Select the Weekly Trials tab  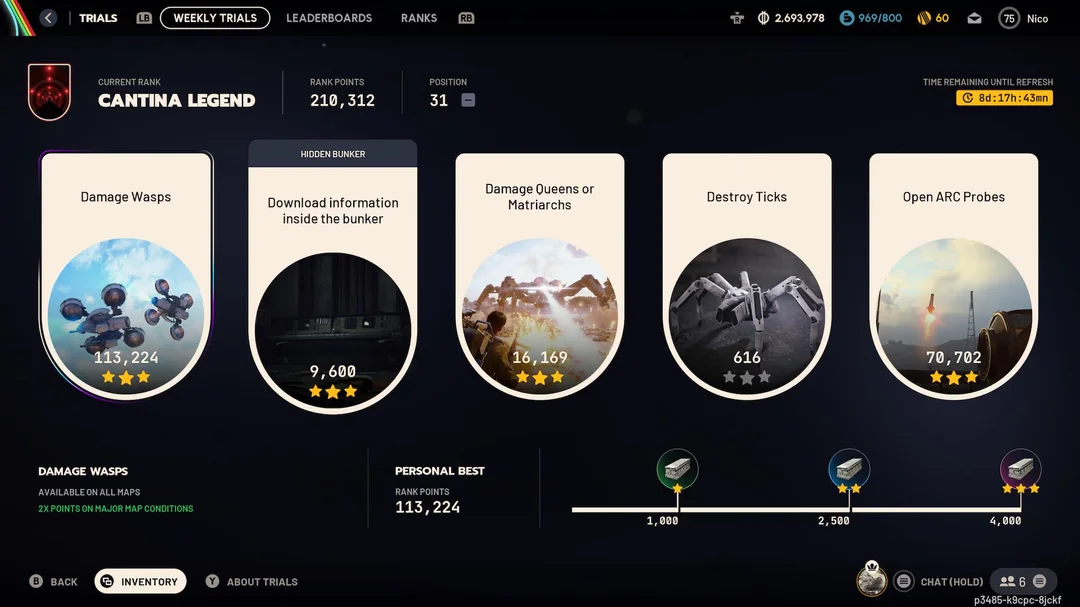[x=215, y=18]
